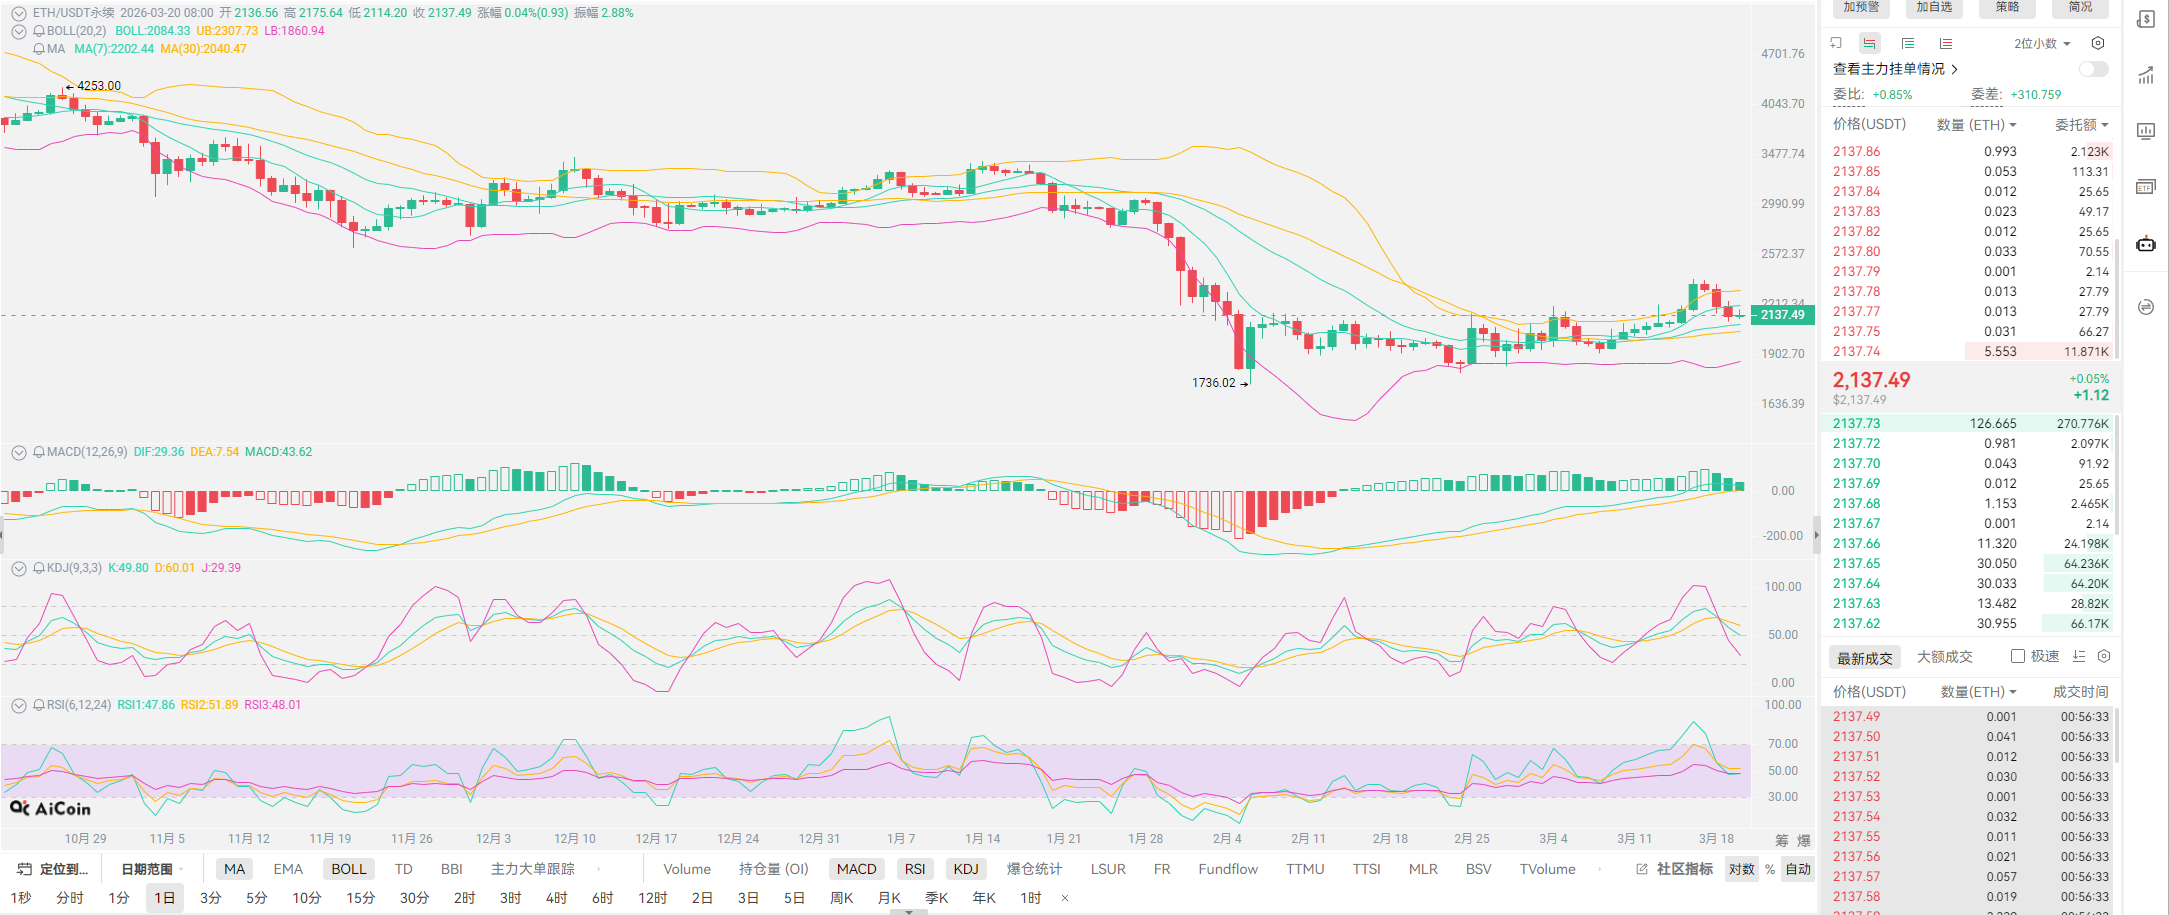Enable the 极速 checkbox
The height and width of the screenshot is (915, 2169).
tap(2018, 656)
